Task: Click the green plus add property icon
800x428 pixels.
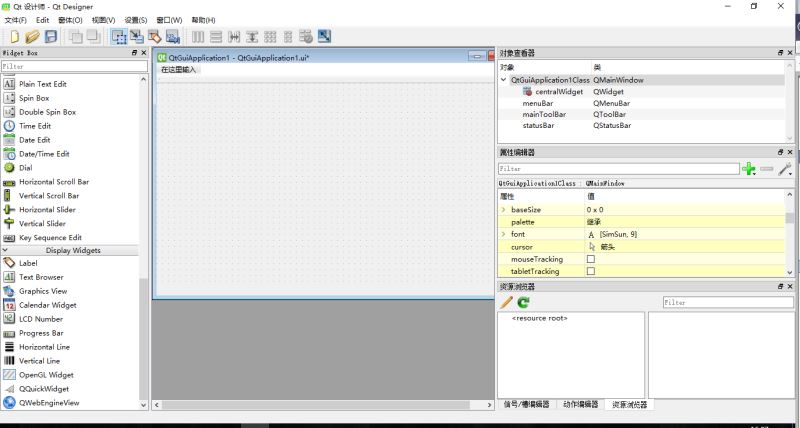Action: tap(748, 169)
